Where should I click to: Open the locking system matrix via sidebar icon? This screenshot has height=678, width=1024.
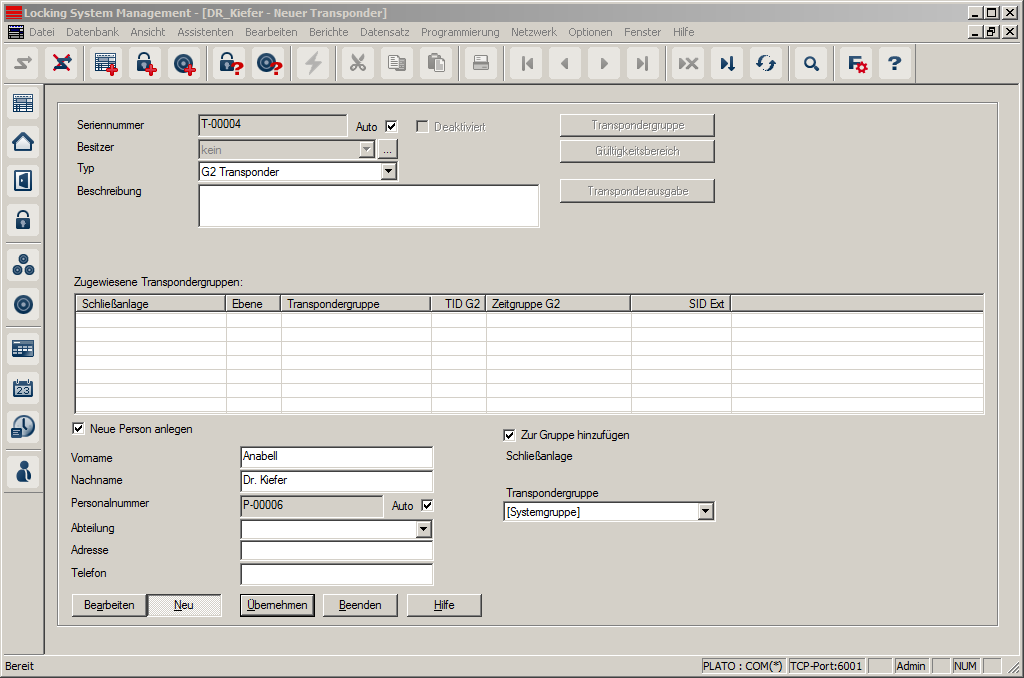pyautogui.click(x=22, y=102)
